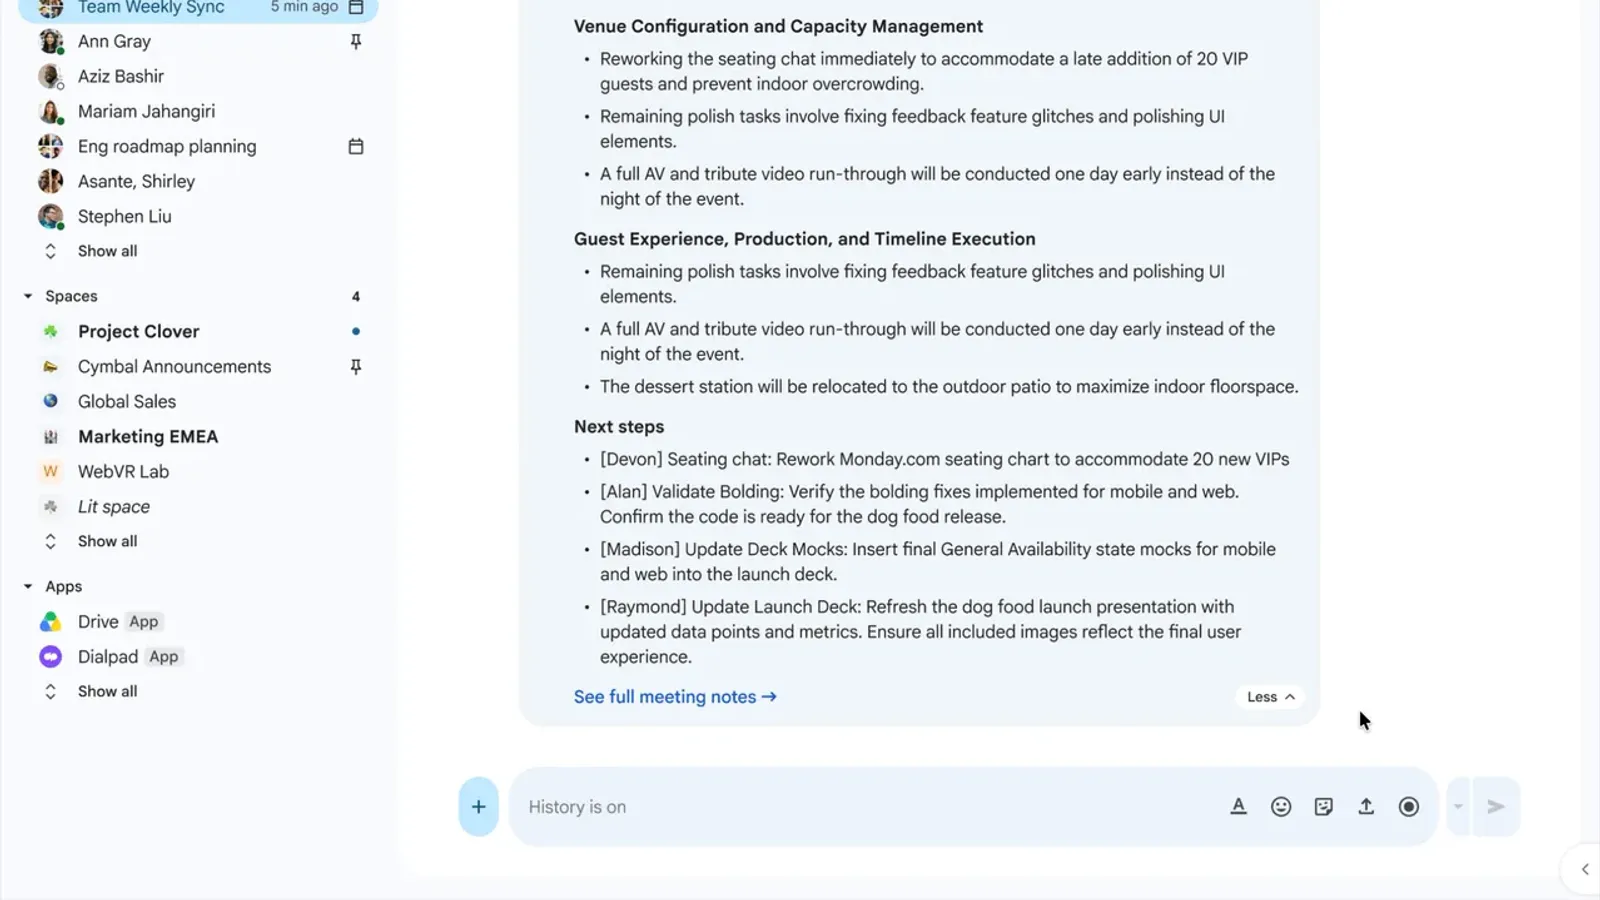The image size is (1600, 900).
Task: Open text formatting options icon
Action: click(1238, 806)
